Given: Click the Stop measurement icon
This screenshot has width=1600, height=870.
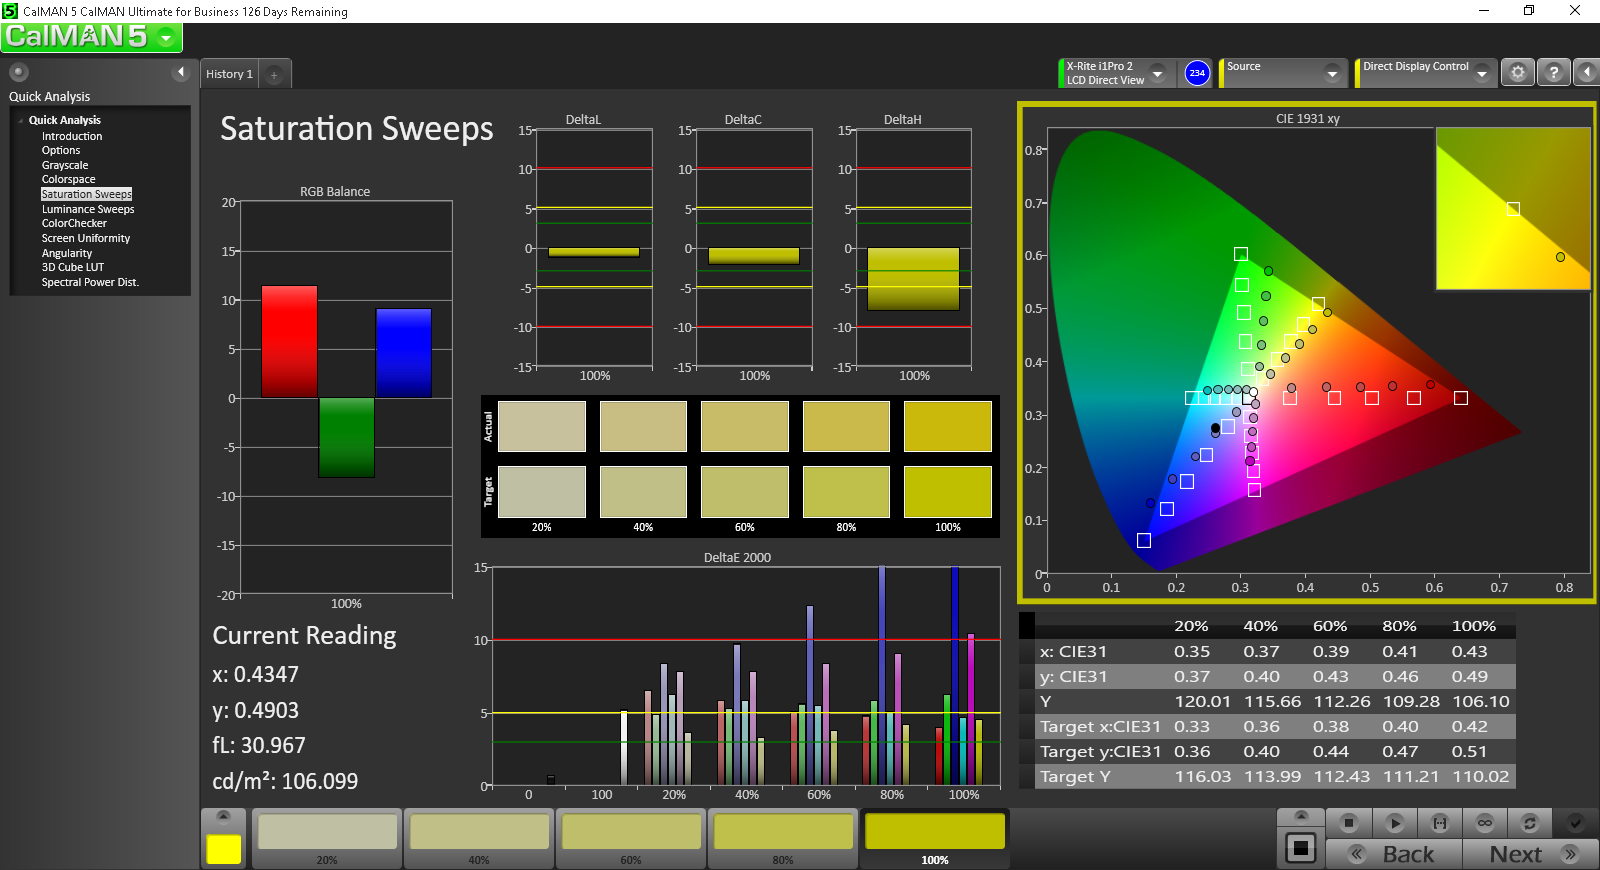Looking at the screenshot, I should pyautogui.click(x=1348, y=823).
